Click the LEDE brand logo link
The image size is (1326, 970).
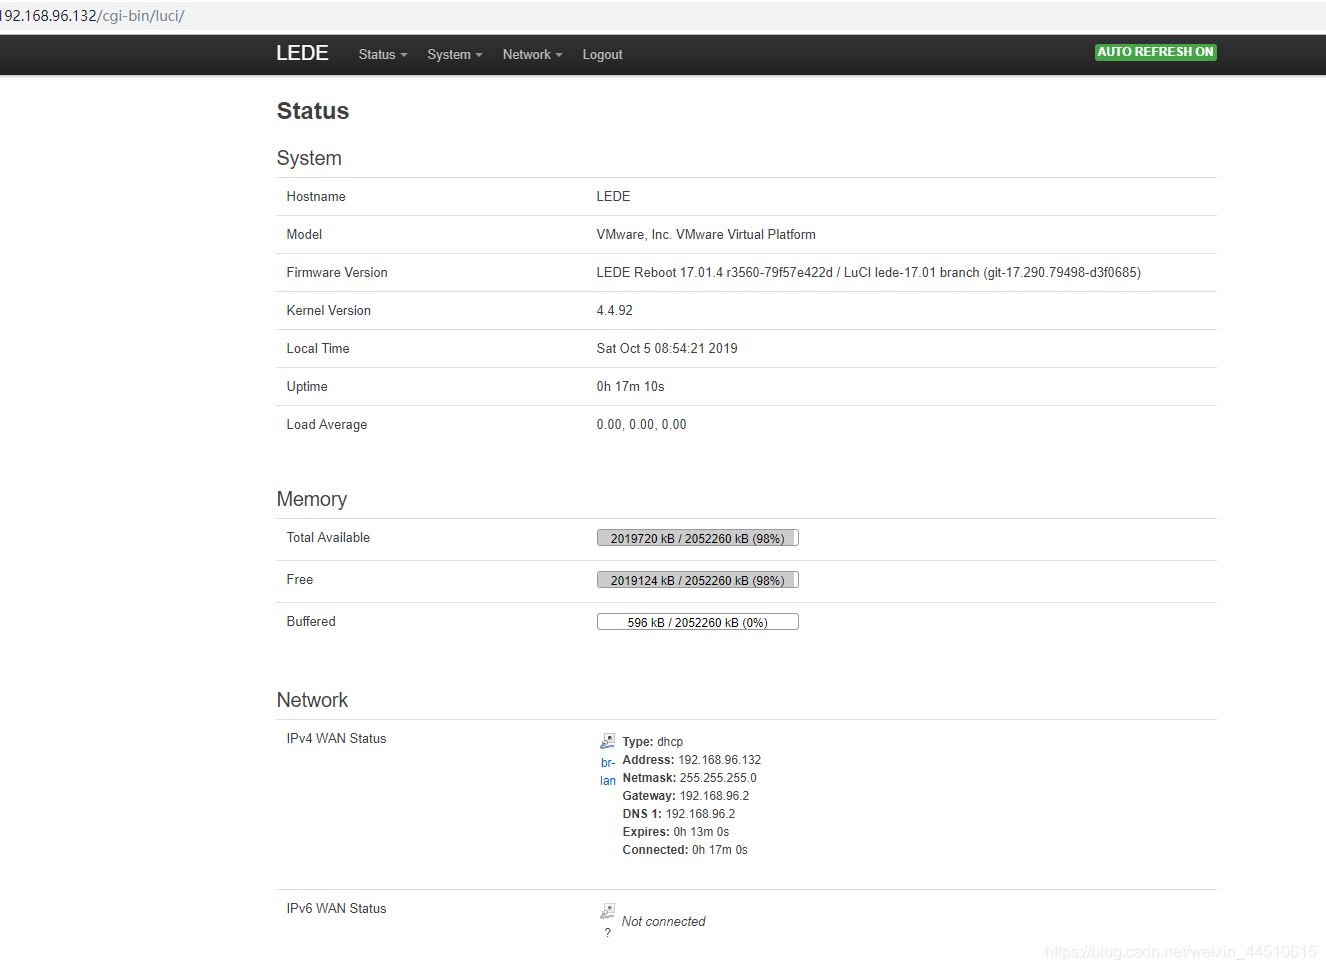[302, 53]
